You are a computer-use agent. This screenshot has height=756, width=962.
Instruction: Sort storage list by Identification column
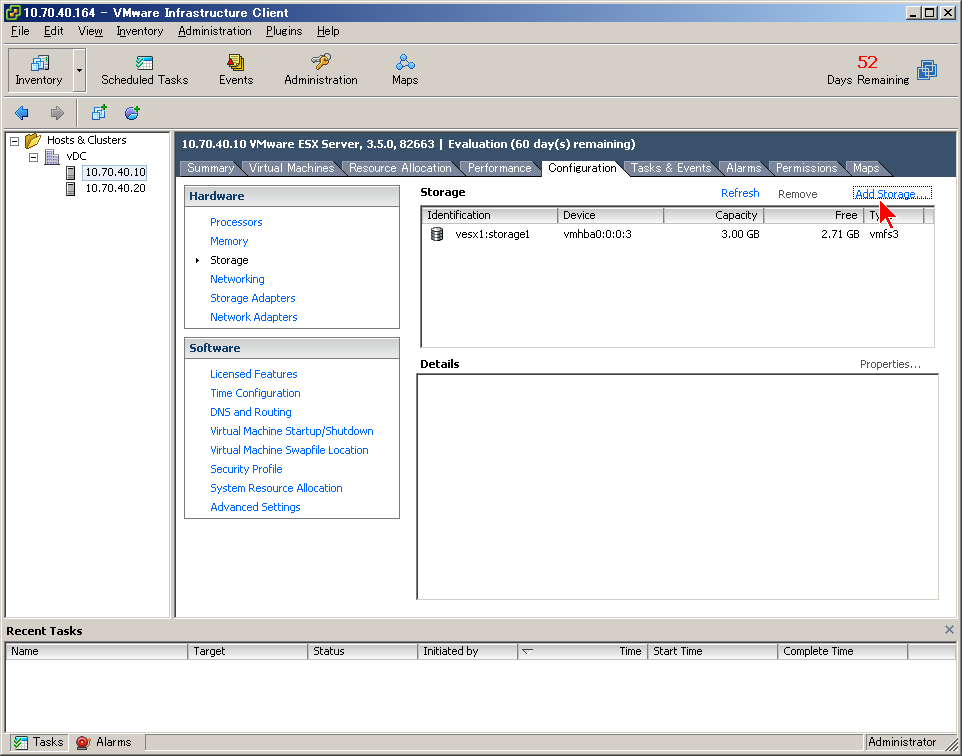tap(490, 215)
